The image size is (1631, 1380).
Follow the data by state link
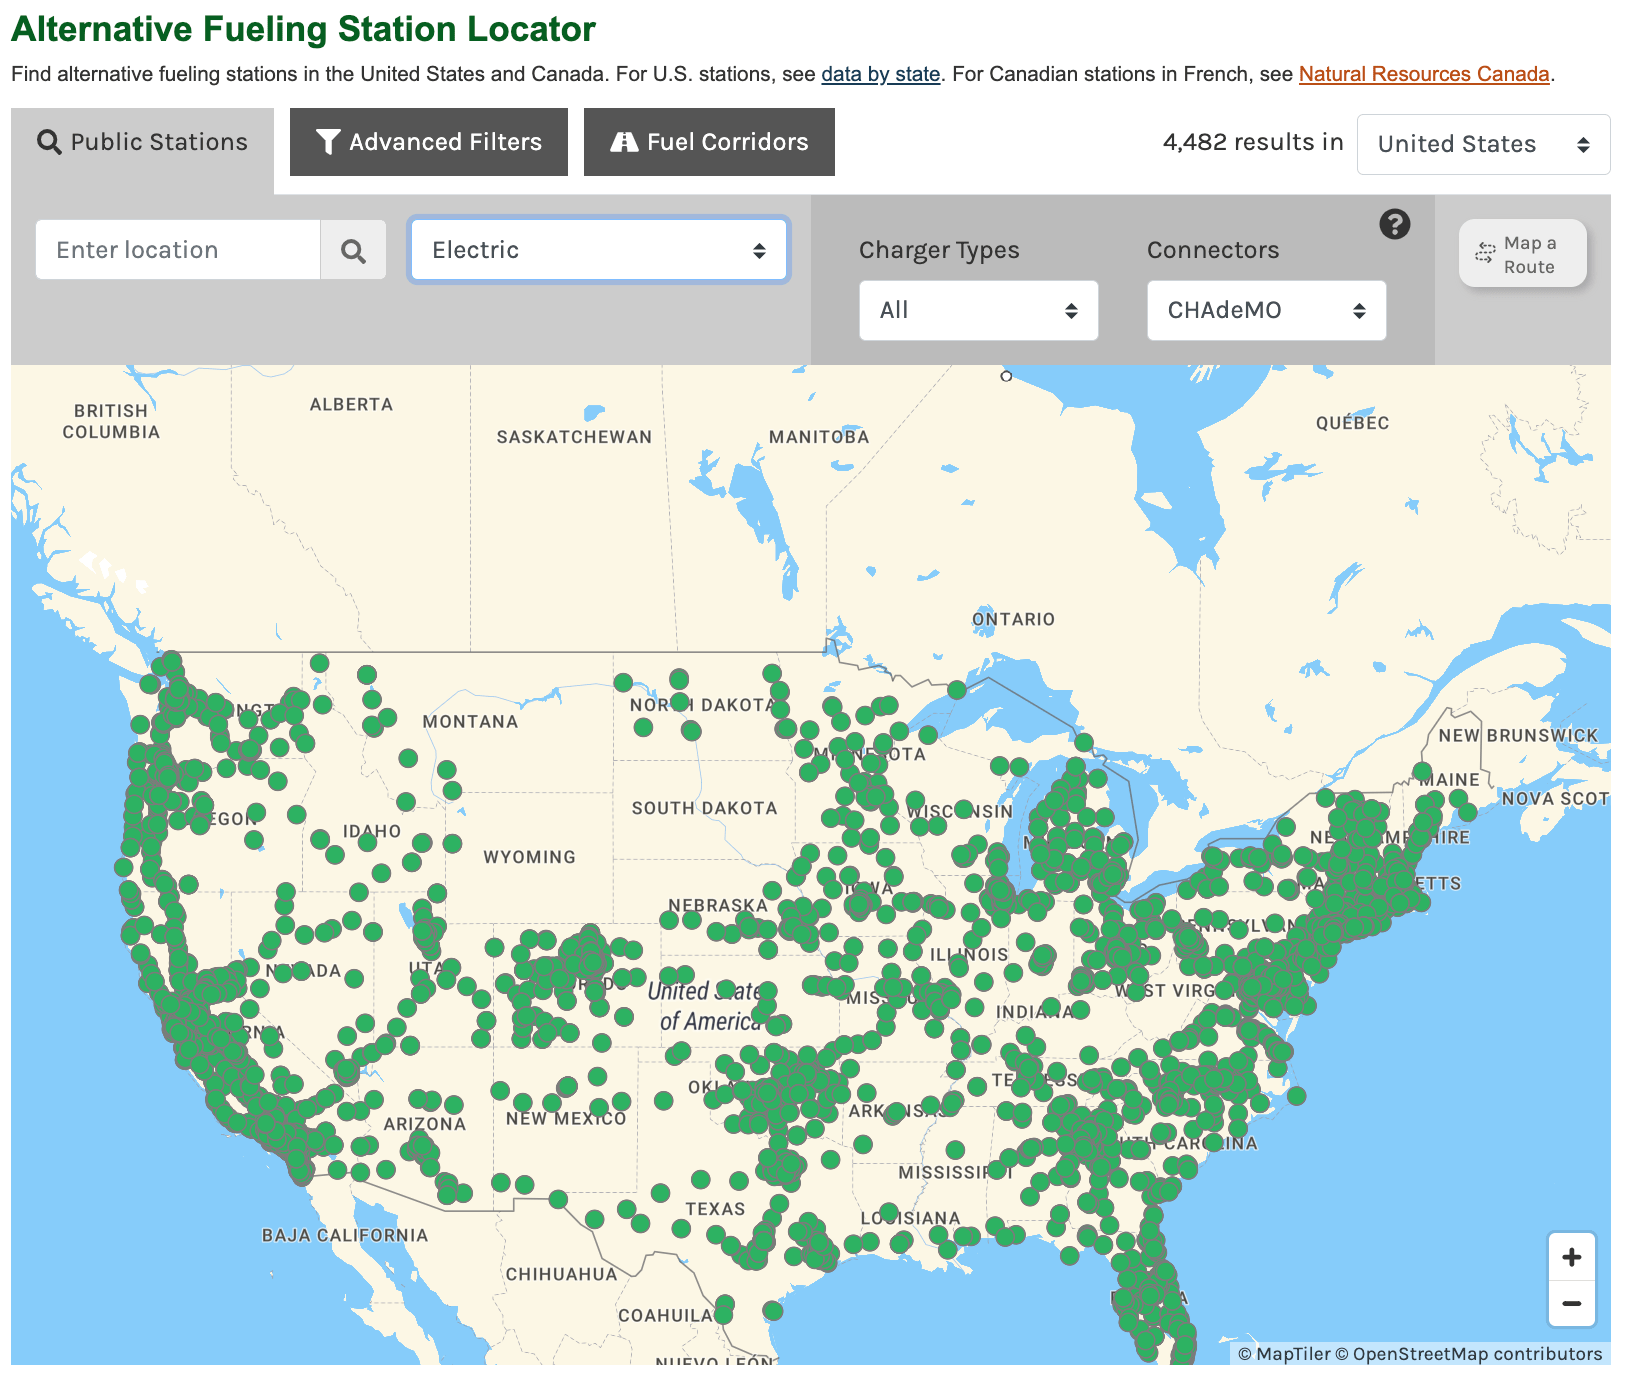880,74
